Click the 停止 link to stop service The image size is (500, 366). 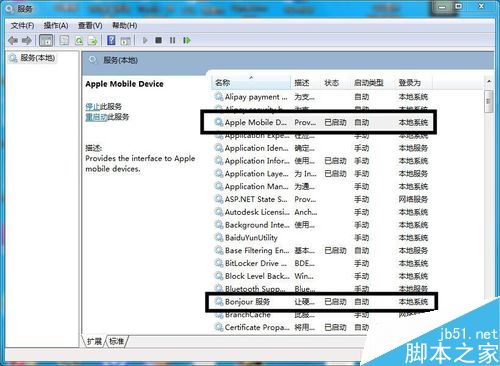(93, 107)
